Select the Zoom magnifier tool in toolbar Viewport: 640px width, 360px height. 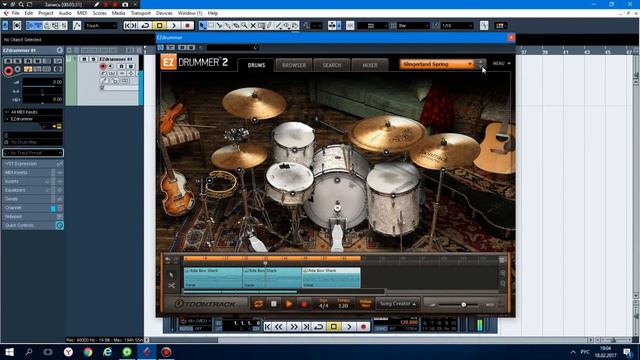tap(244, 26)
